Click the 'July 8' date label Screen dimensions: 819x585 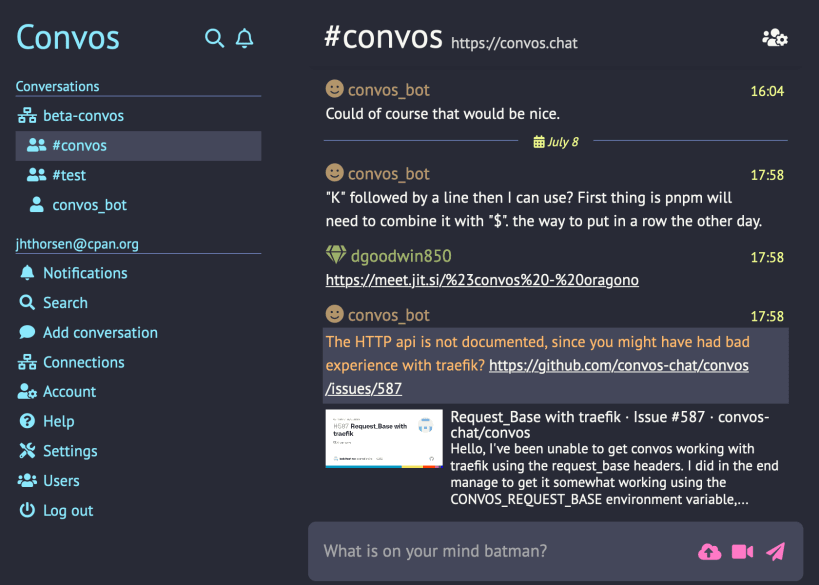[563, 142]
